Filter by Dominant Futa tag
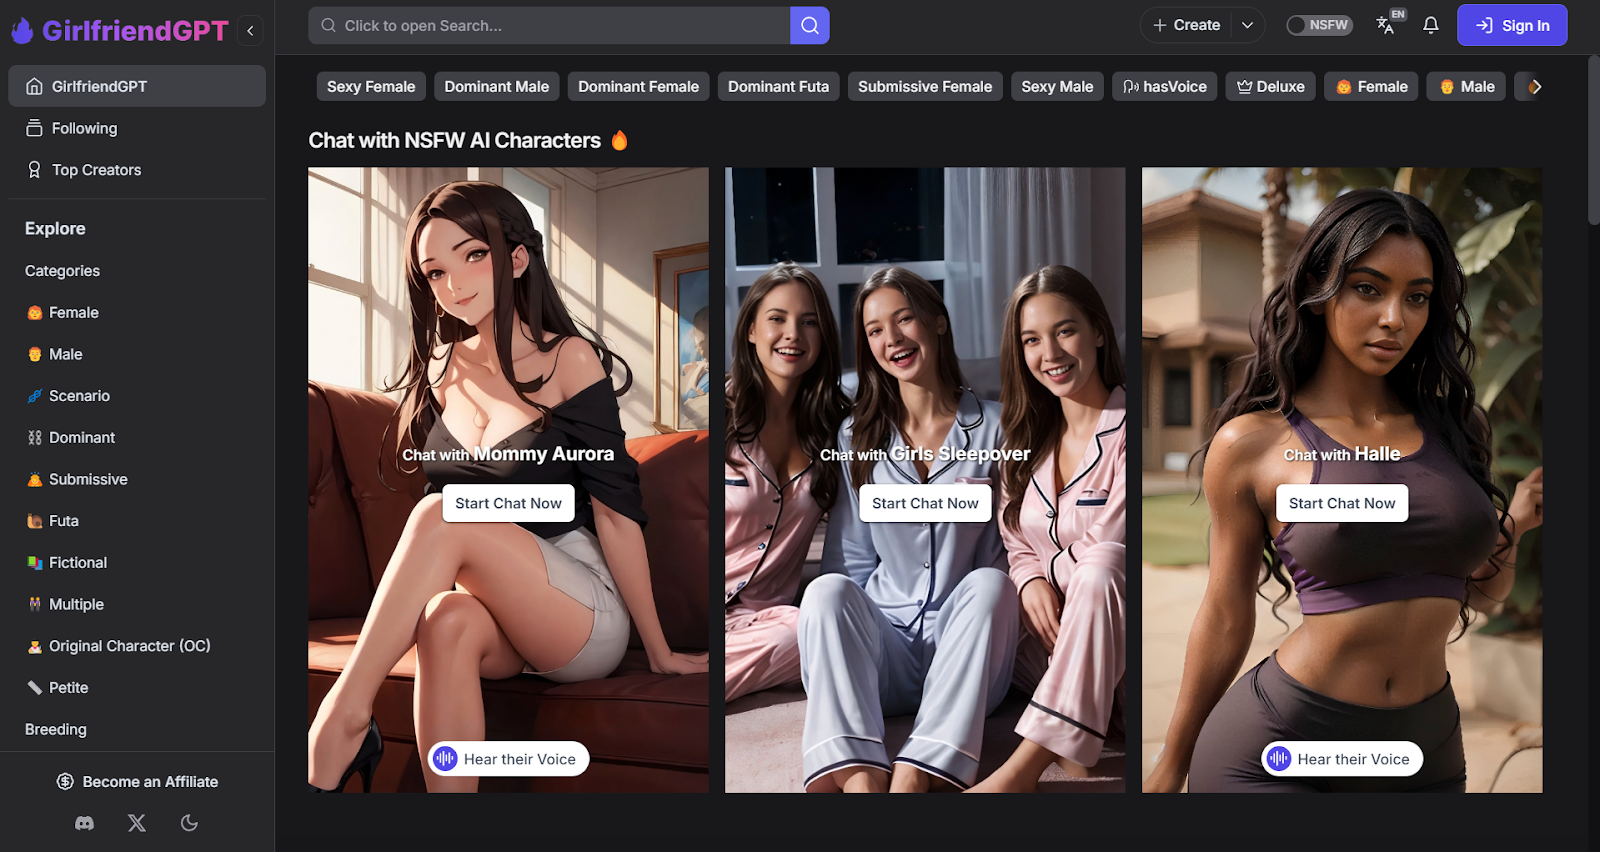The width and height of the screenshot is (1600, 852). pos(779,87)
